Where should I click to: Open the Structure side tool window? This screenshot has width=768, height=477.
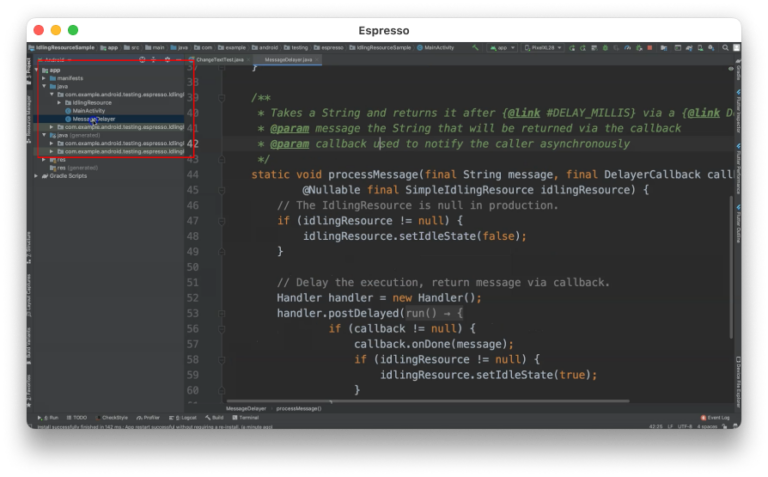click(29, 247)
